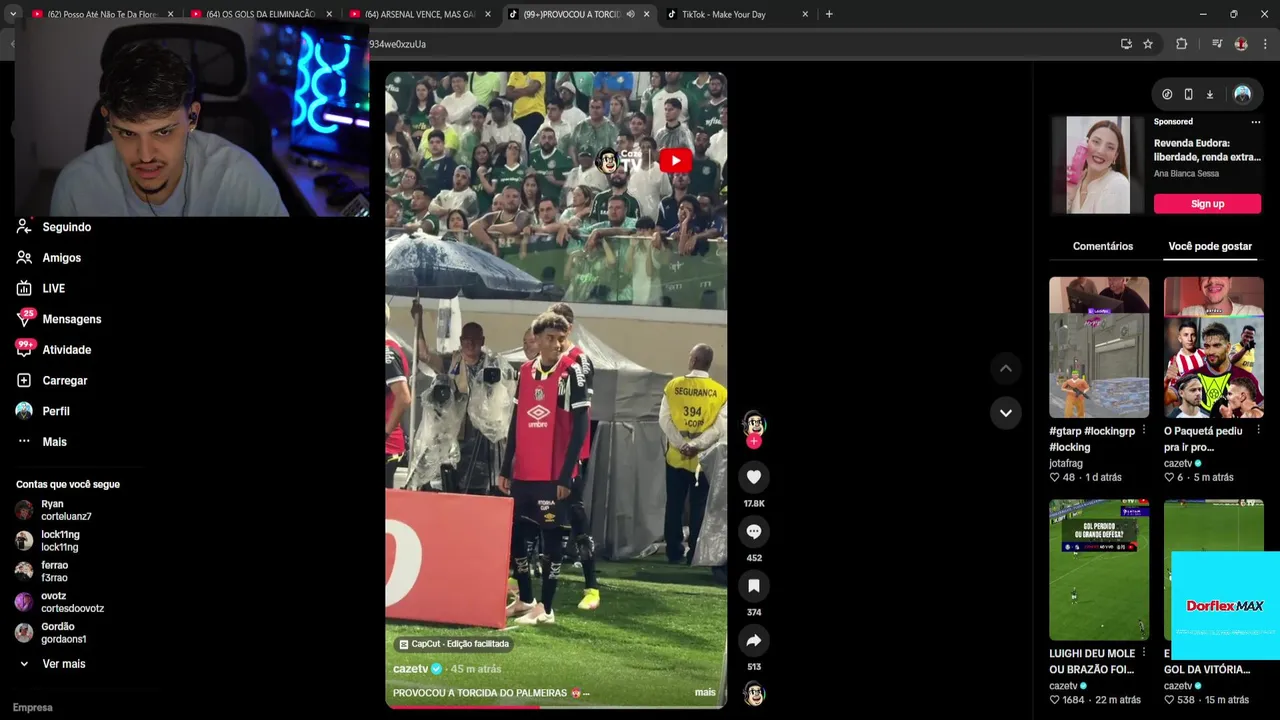Screen dimensions: 1280x720
Task: Seek using the video progress bar
Action: click(x=556, y=707)
